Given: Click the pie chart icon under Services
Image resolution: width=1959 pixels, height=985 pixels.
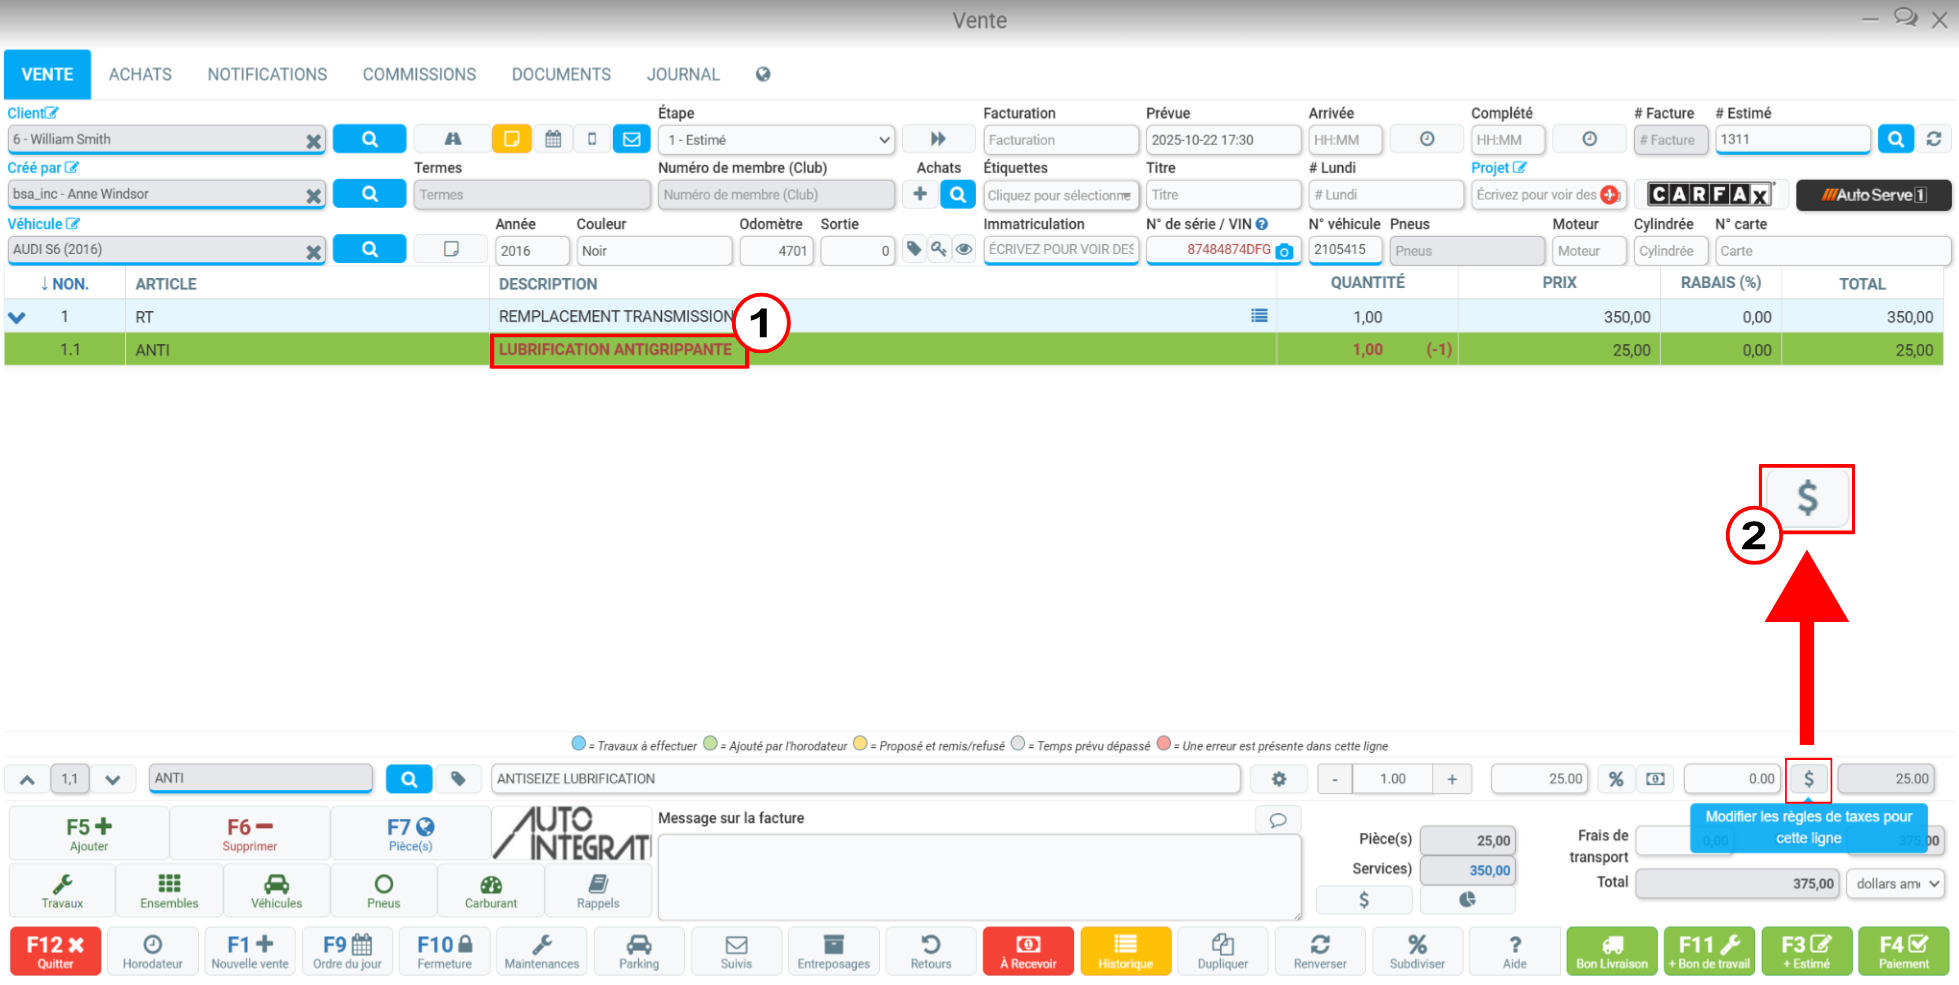Looking at the screenshot, I should click(x=1467, y=900).
